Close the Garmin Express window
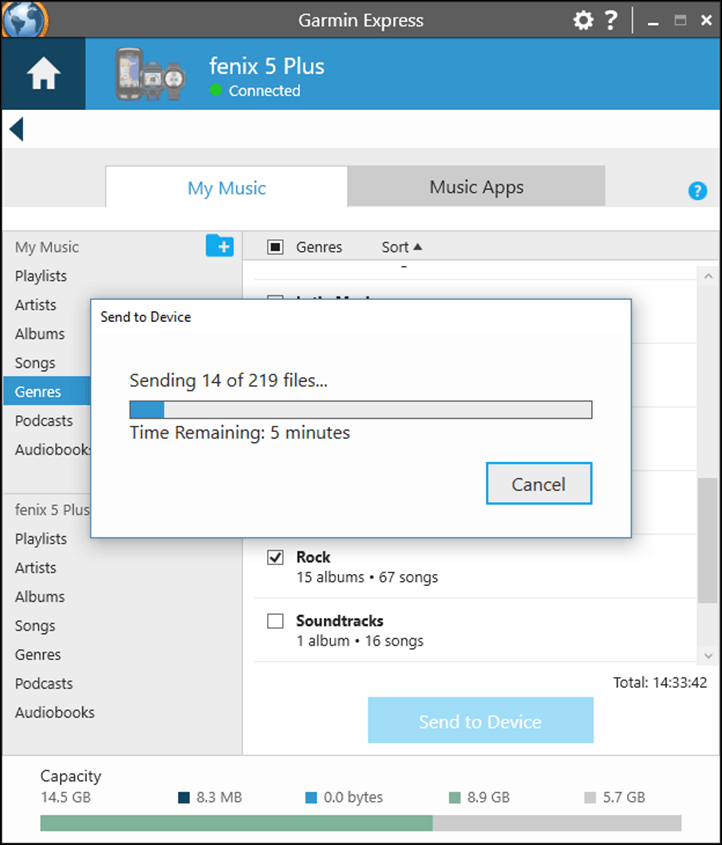Image resolution: width=722 pixels, height=845 pixels. pyautogui.click(x=706, y=20)
